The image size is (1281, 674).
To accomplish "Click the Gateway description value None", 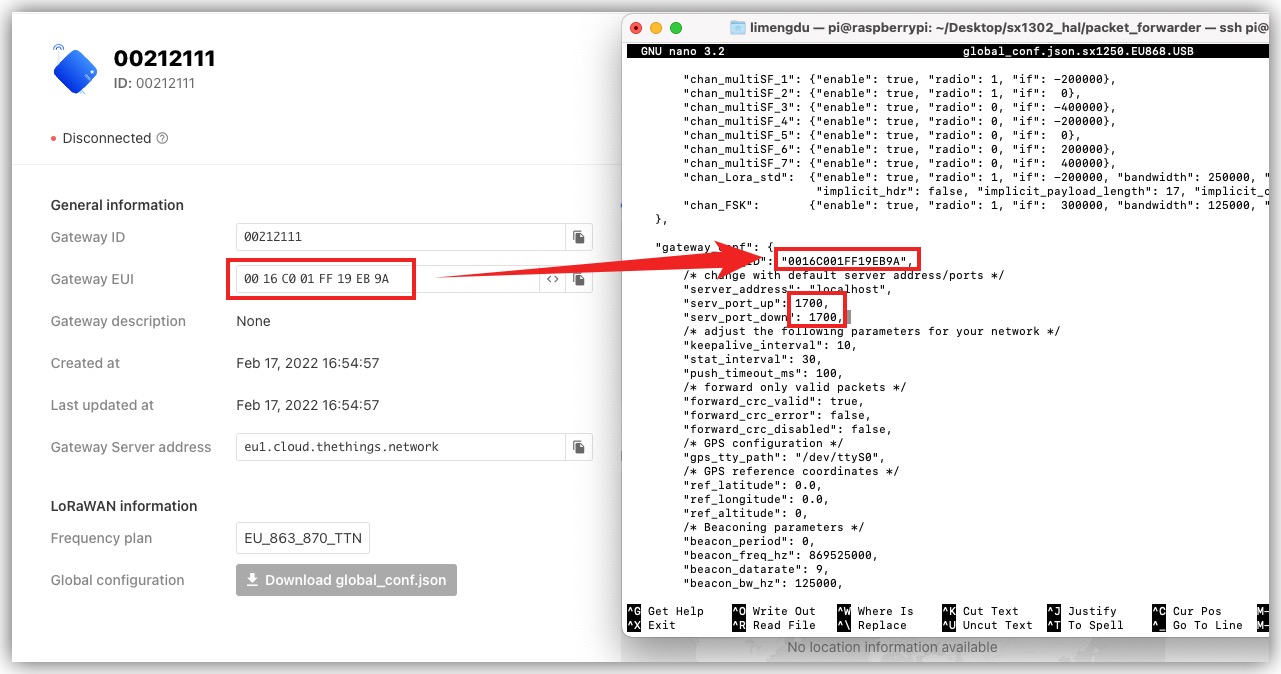I will point(254,321).
